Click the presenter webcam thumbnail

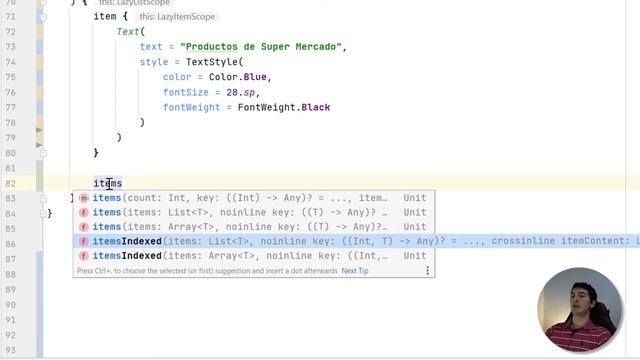click(x=580, y=309)
